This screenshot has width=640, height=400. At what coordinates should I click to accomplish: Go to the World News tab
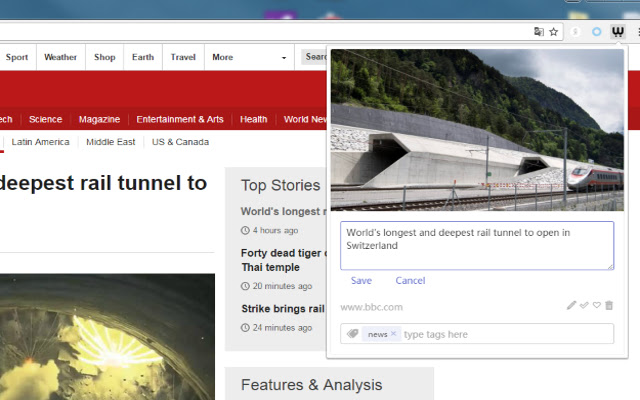(x=305, y=119)
